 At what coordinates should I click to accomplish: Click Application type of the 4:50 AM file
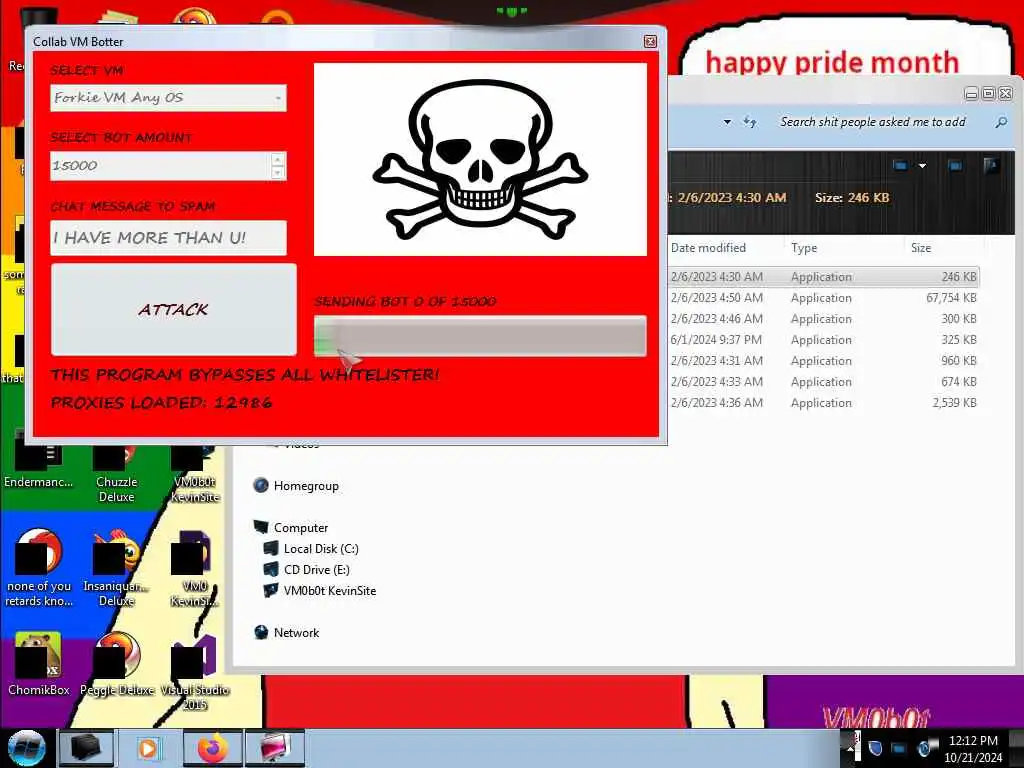tap(821, 298)
